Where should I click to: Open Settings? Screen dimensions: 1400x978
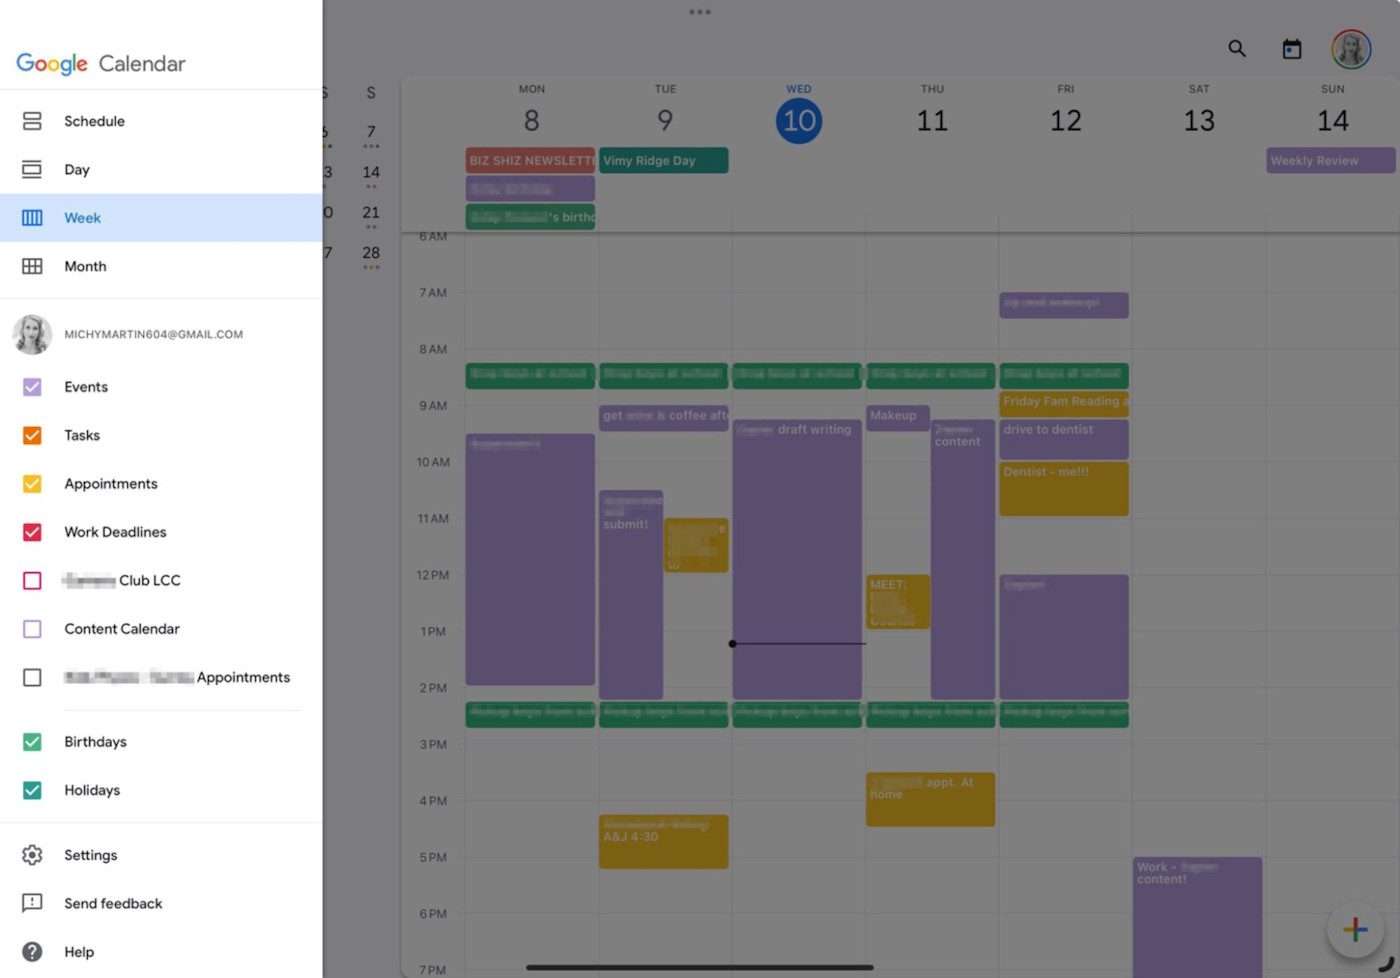(x=161, y=855)
